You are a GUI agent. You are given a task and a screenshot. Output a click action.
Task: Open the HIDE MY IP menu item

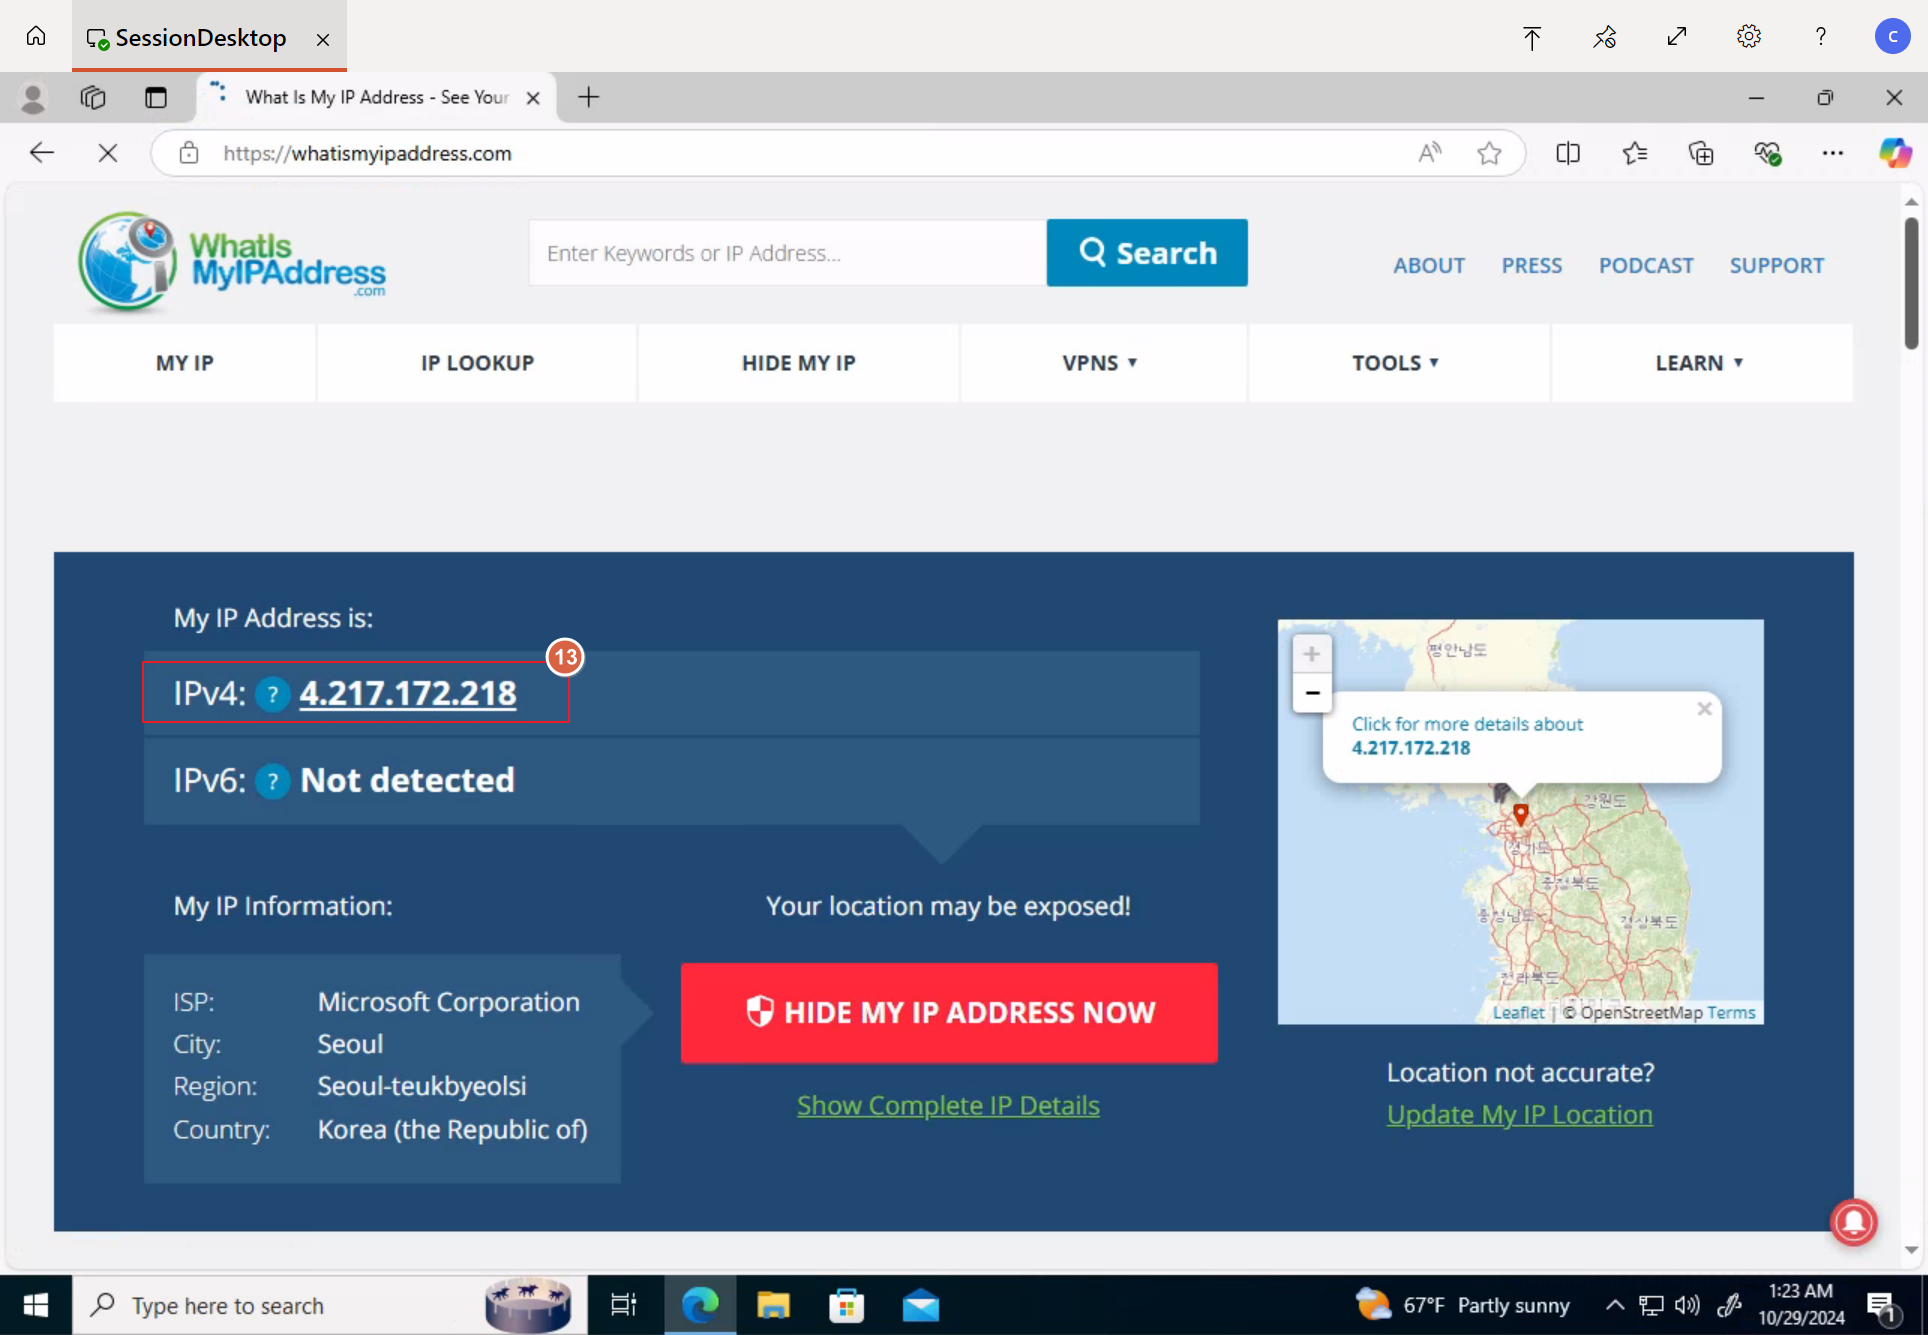click(x=798, y=363)
